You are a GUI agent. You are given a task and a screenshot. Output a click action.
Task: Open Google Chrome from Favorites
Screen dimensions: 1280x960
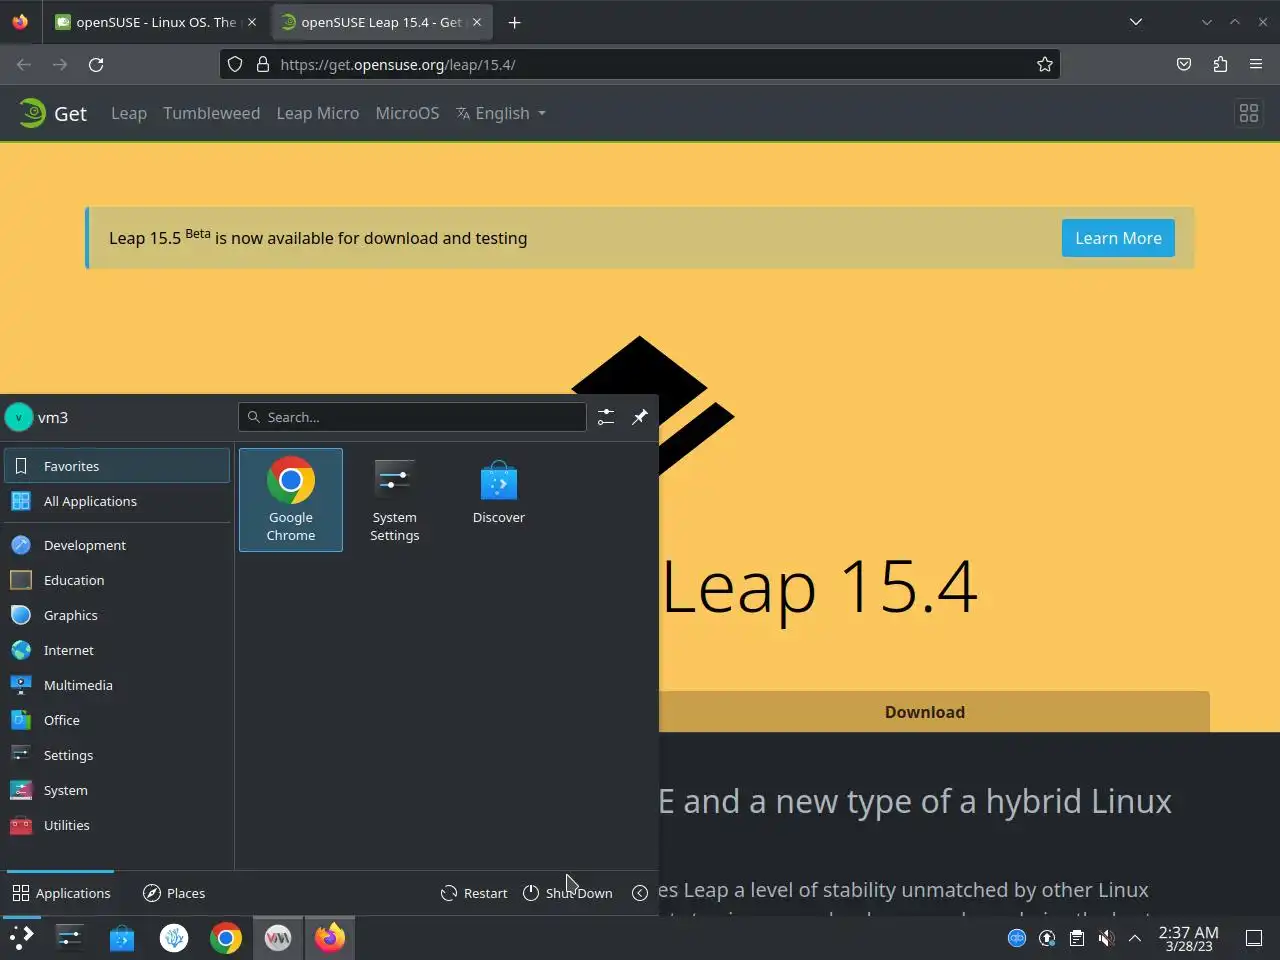tap(291, 500)
